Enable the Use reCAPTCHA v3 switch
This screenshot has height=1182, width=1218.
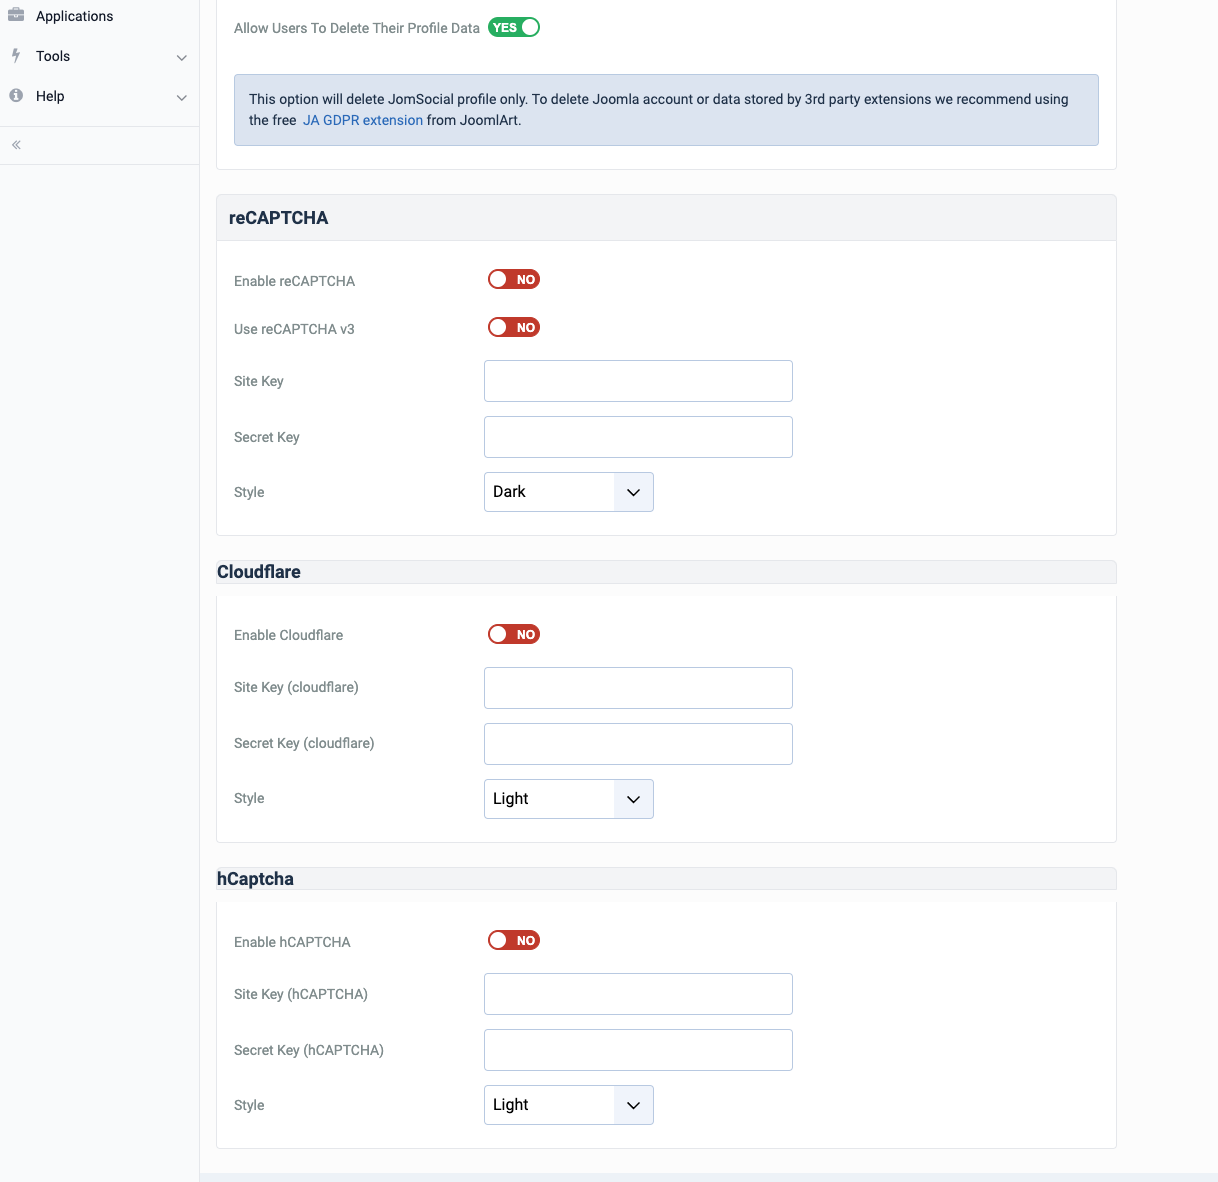pos(514,328)
